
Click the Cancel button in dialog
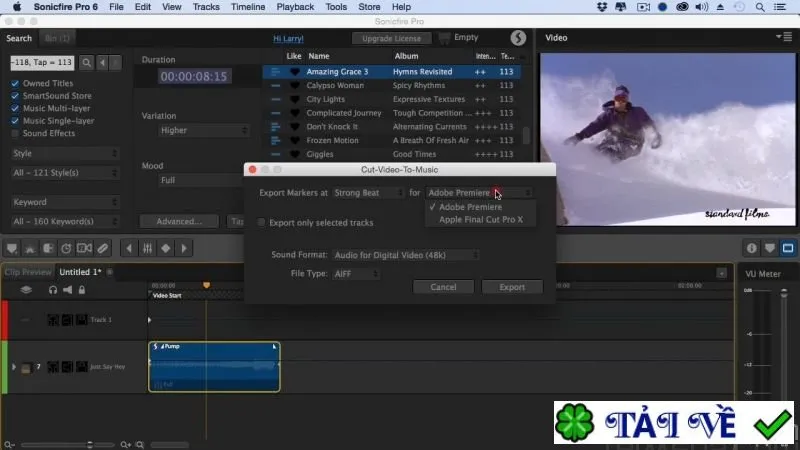point(443,287)
